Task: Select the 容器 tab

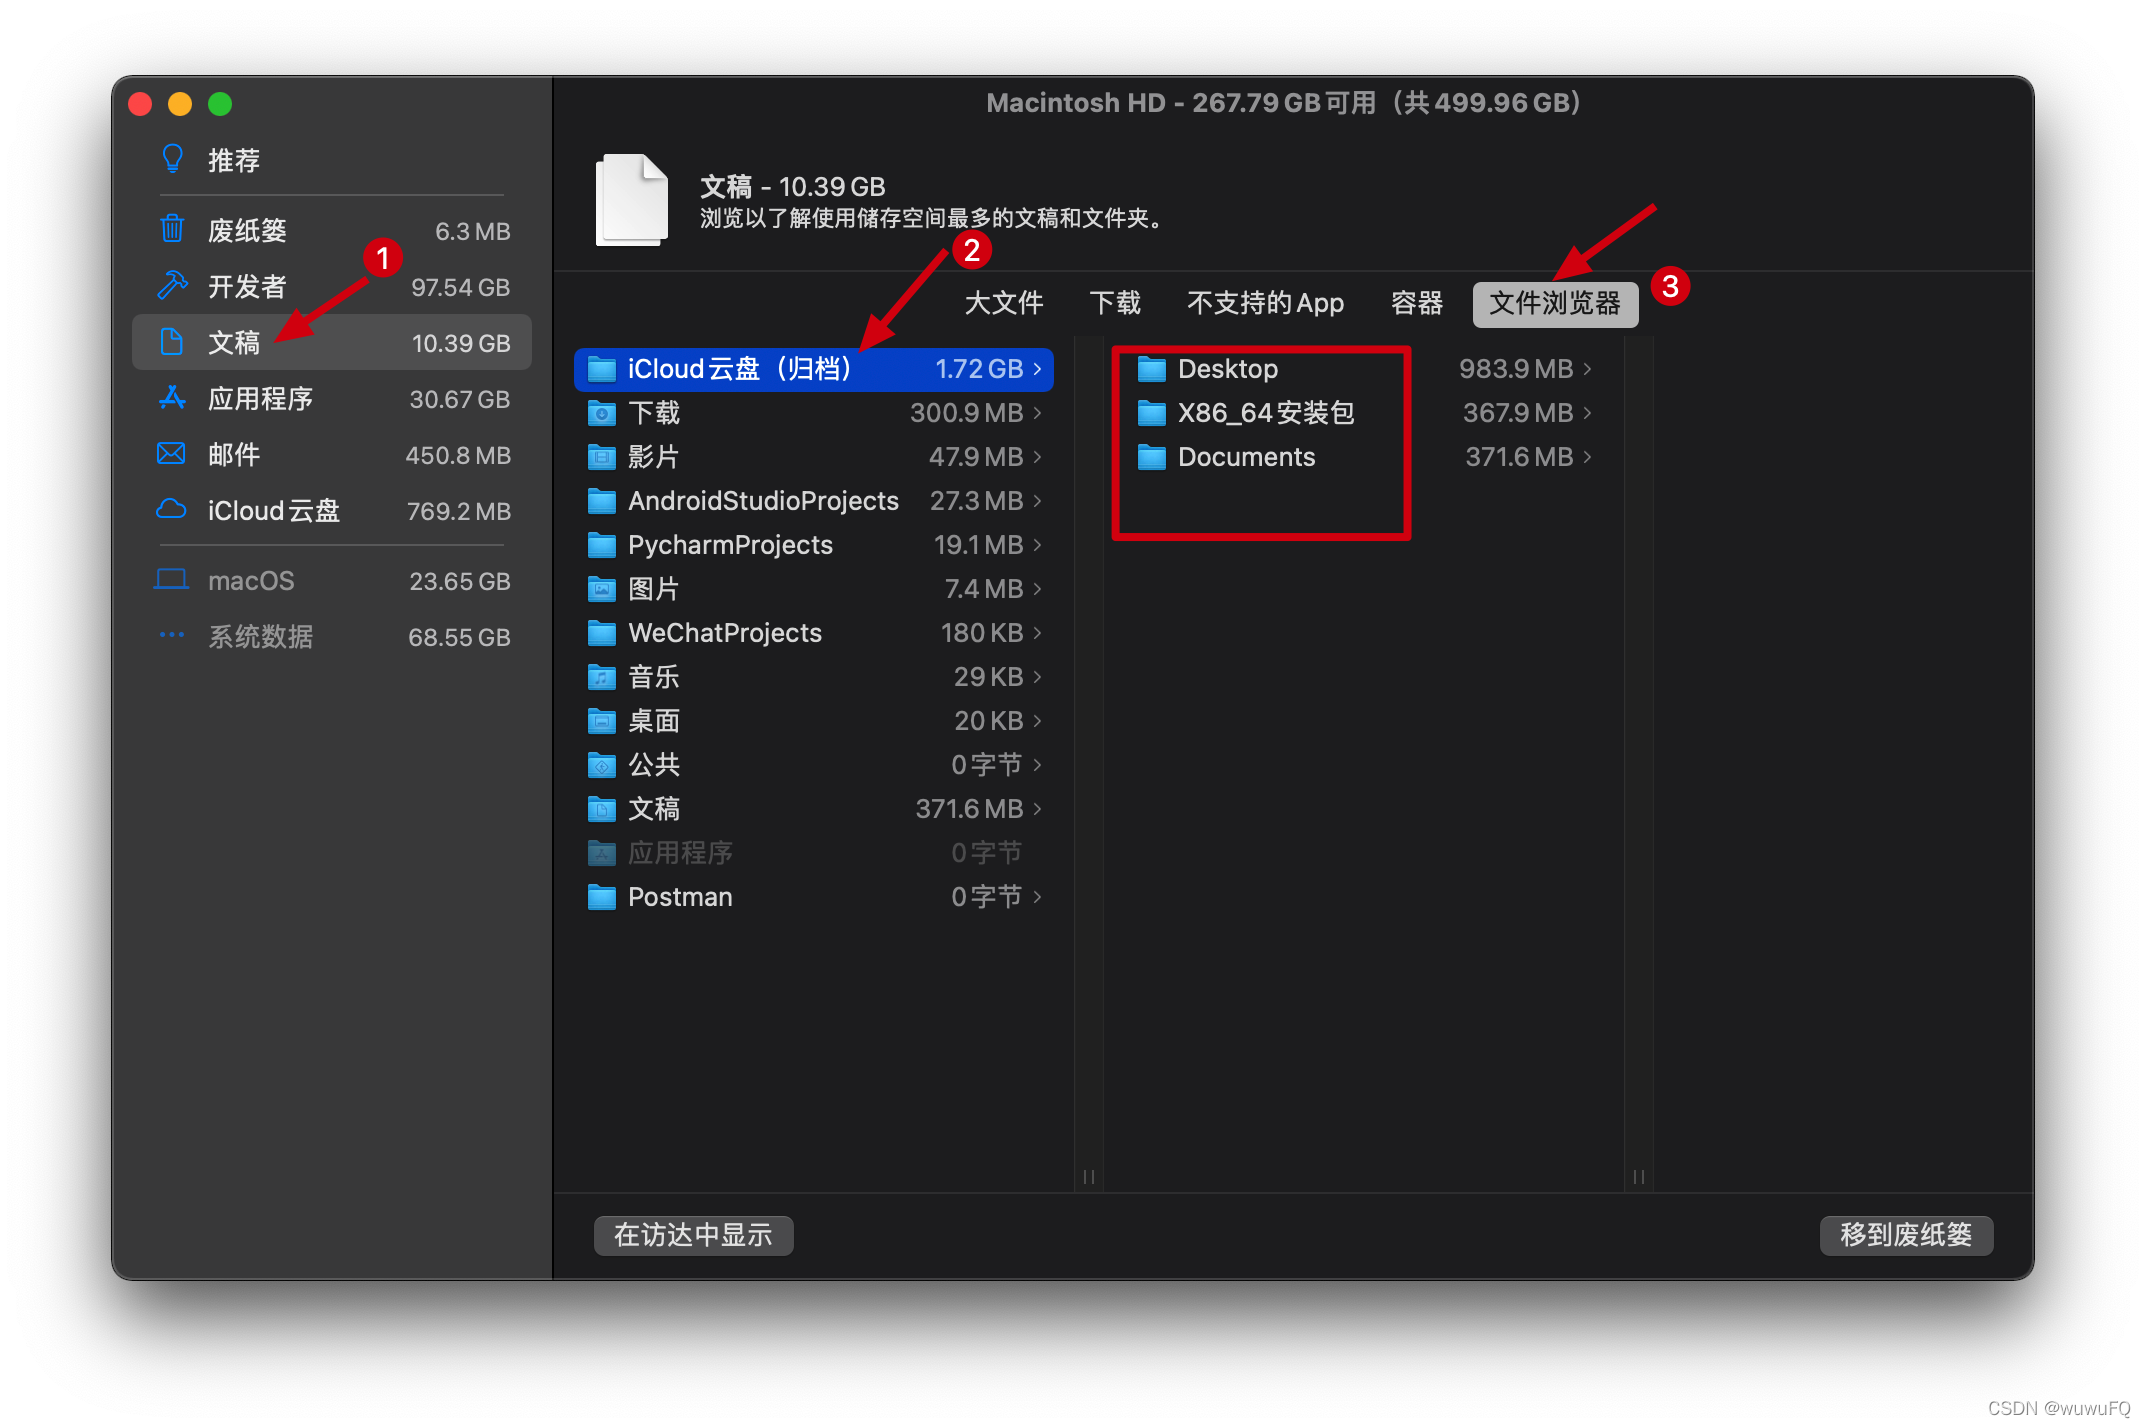Action: tap(1416, 303)
